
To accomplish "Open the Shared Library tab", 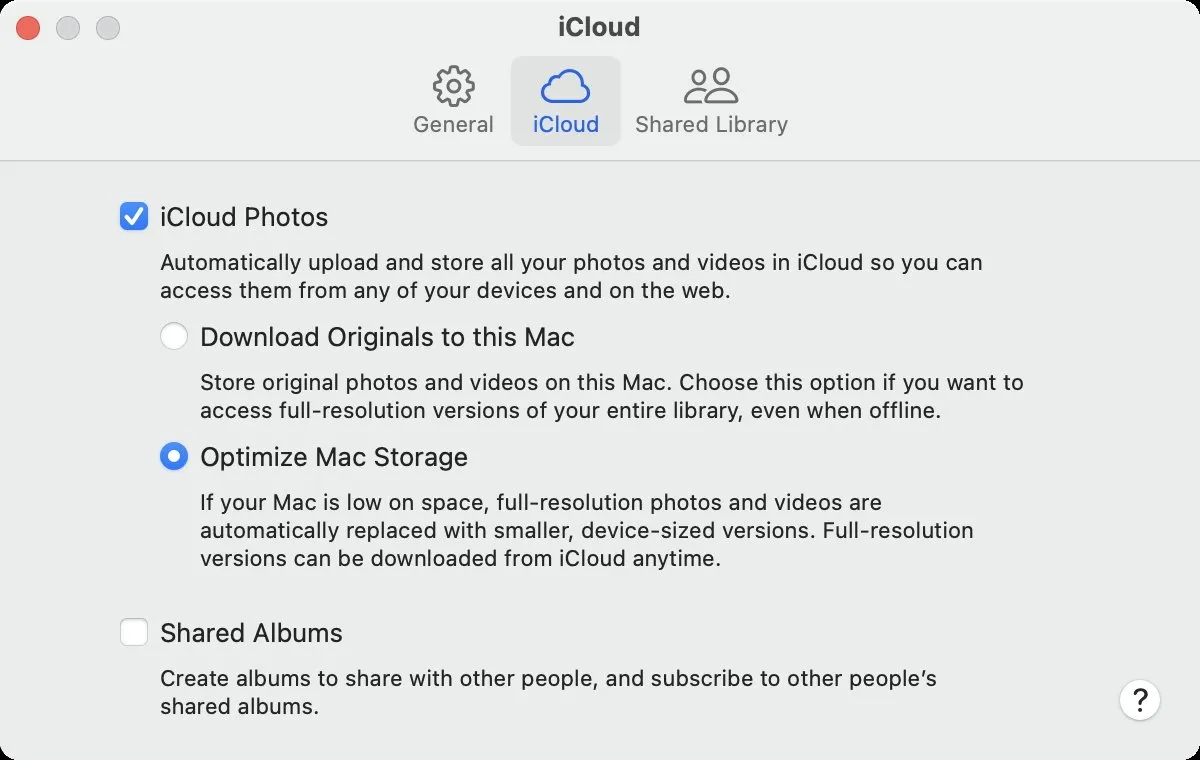I will [x=710, y=100].
